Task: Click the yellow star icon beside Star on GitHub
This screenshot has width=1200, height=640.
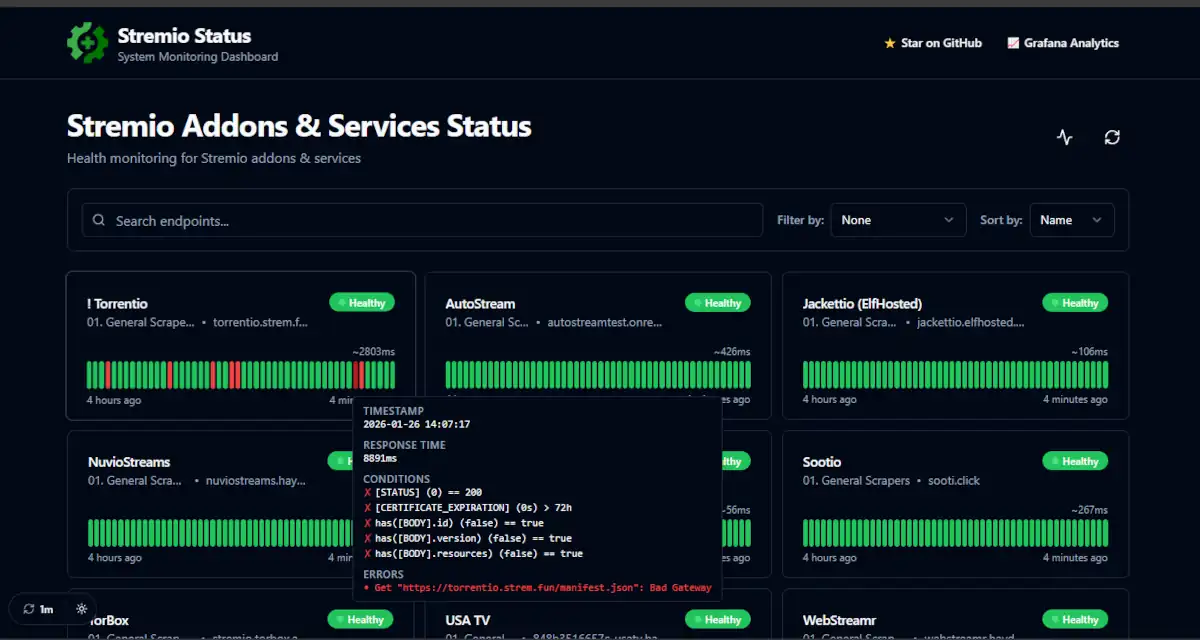Action: tap(889, 43)
